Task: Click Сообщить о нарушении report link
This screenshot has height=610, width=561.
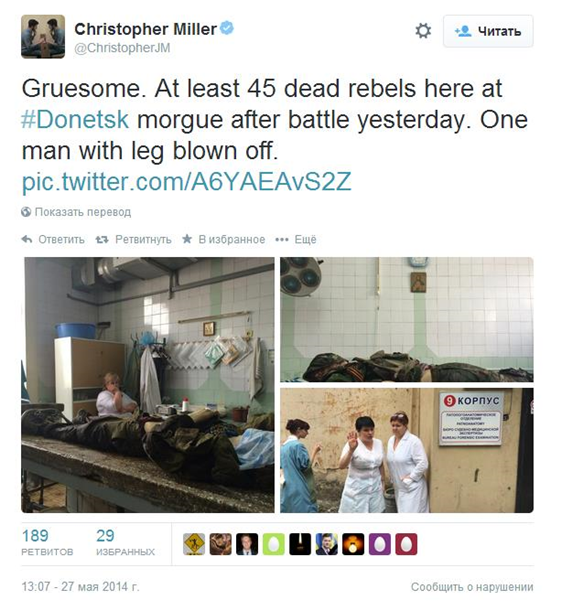Action: point(472,587)
